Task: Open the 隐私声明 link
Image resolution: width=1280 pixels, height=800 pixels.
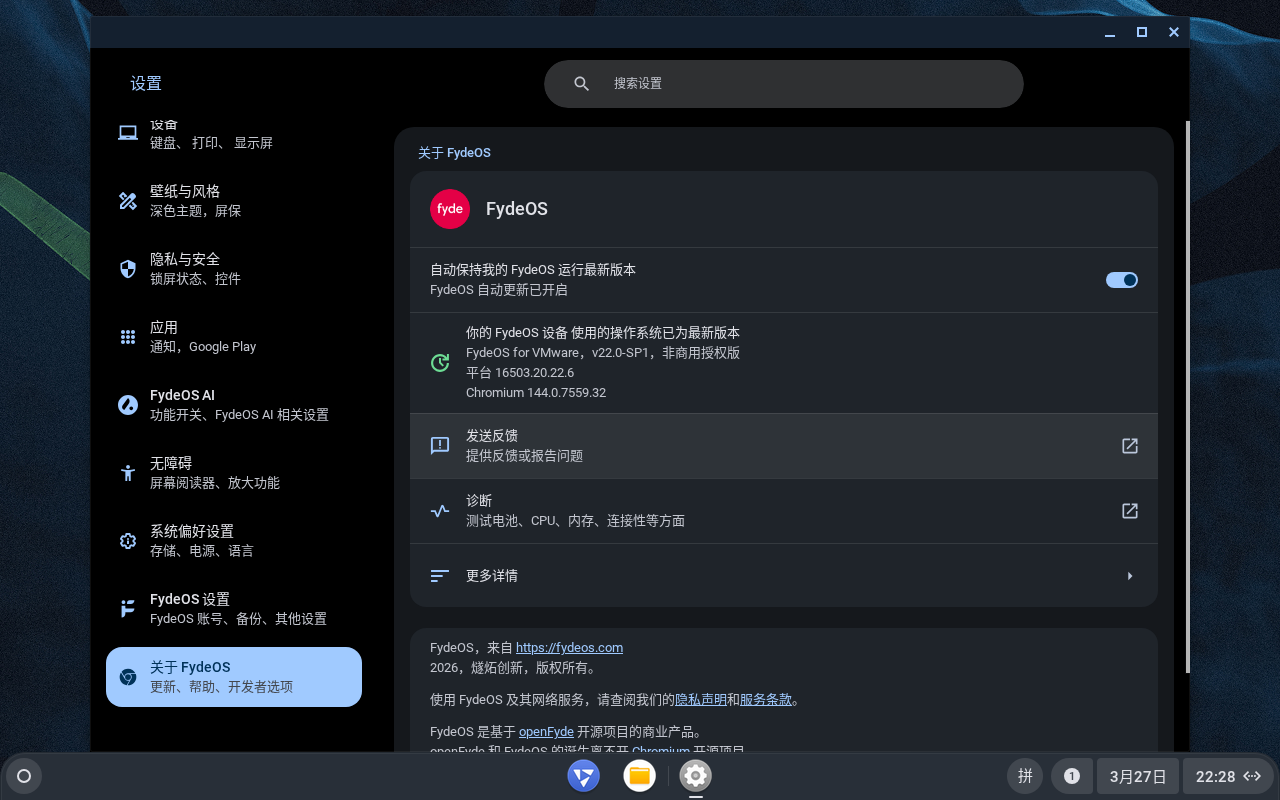Action: point(700,700)
